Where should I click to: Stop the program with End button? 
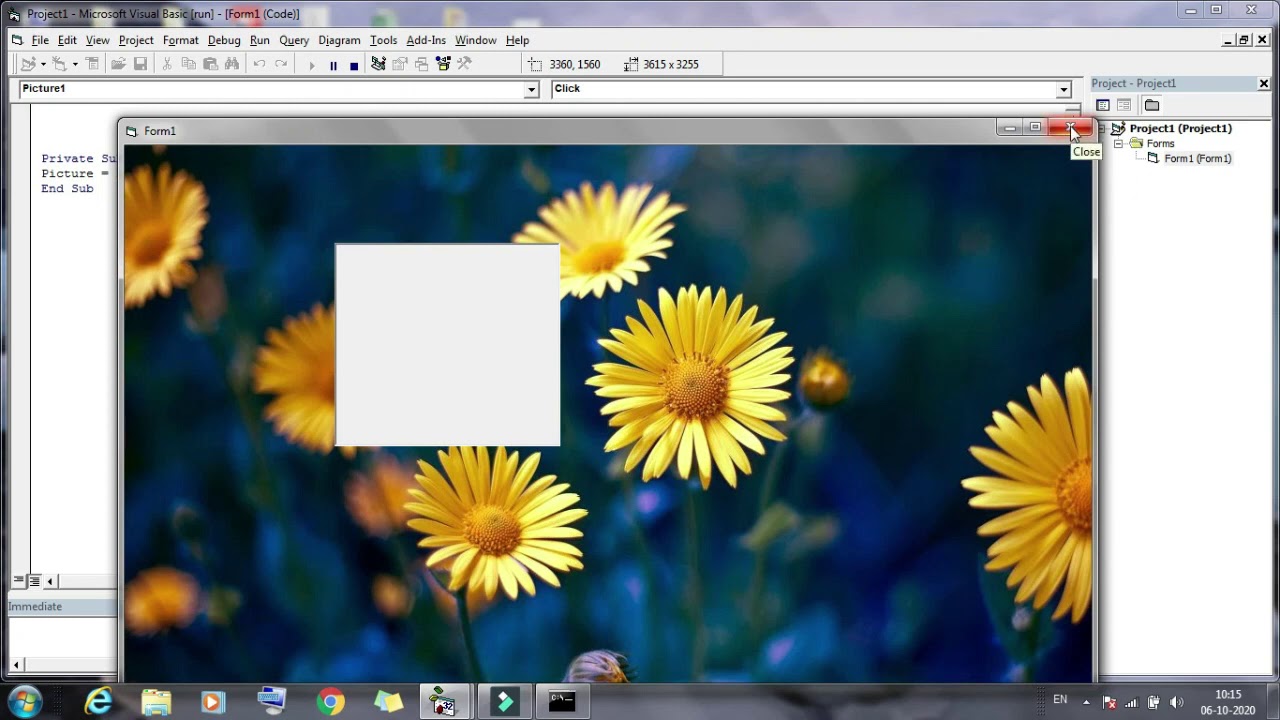click(354, 65)
